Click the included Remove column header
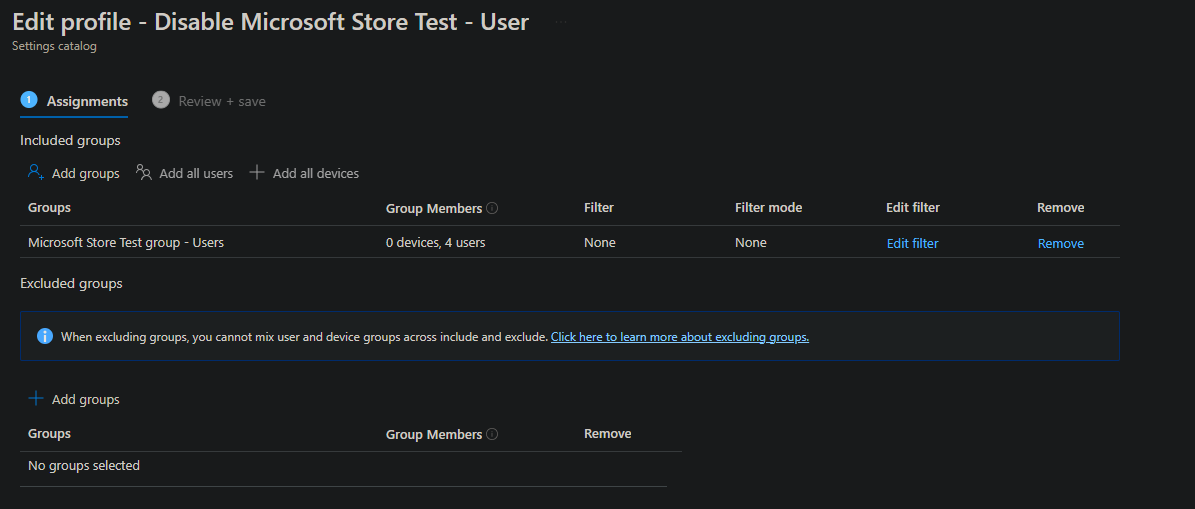Image resolution: width=1195 pixels, height=509 pixels. (x=1061, y=207)
